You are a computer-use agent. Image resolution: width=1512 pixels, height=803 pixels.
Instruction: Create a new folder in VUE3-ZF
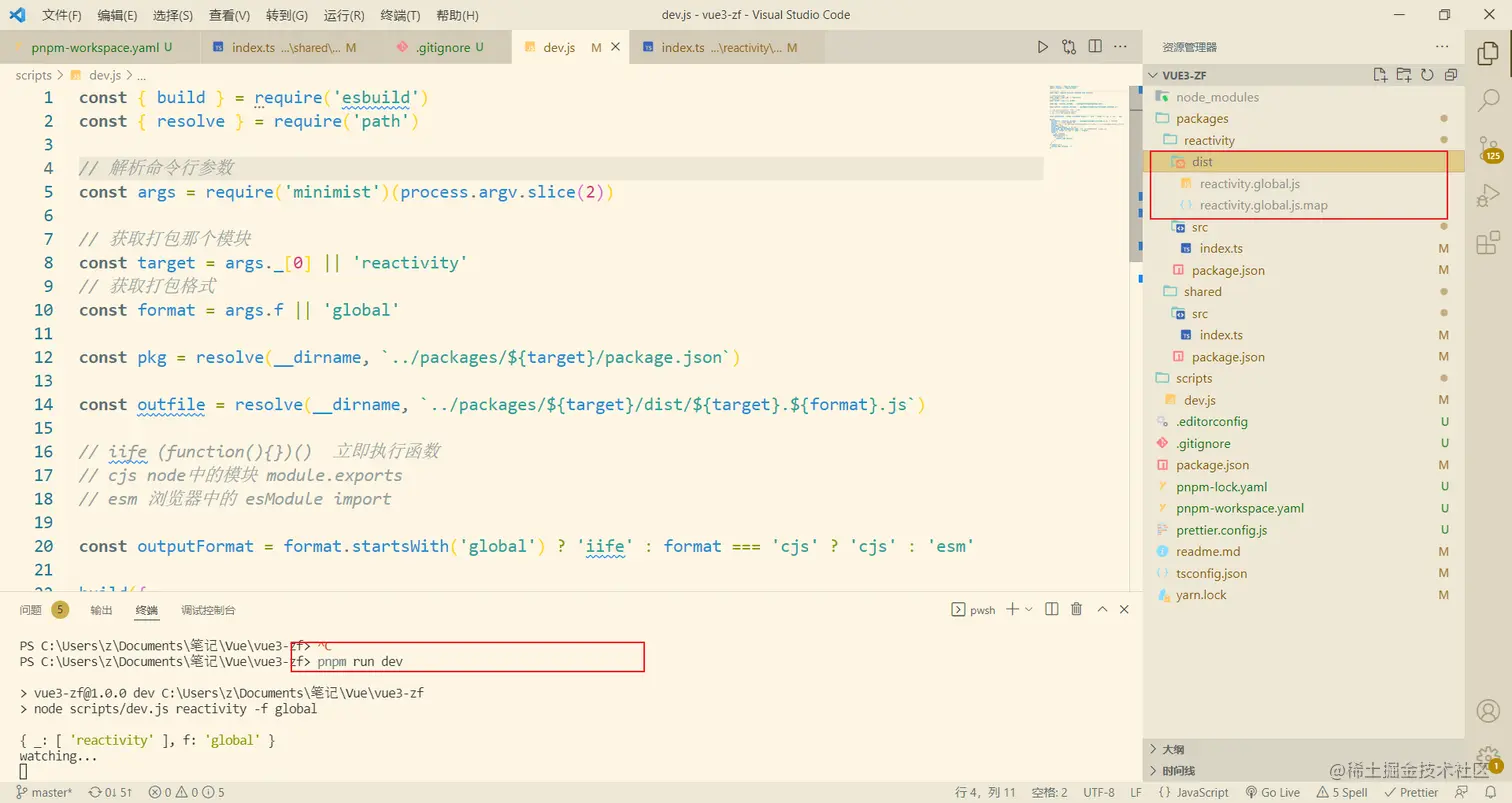click(1404, 75)
